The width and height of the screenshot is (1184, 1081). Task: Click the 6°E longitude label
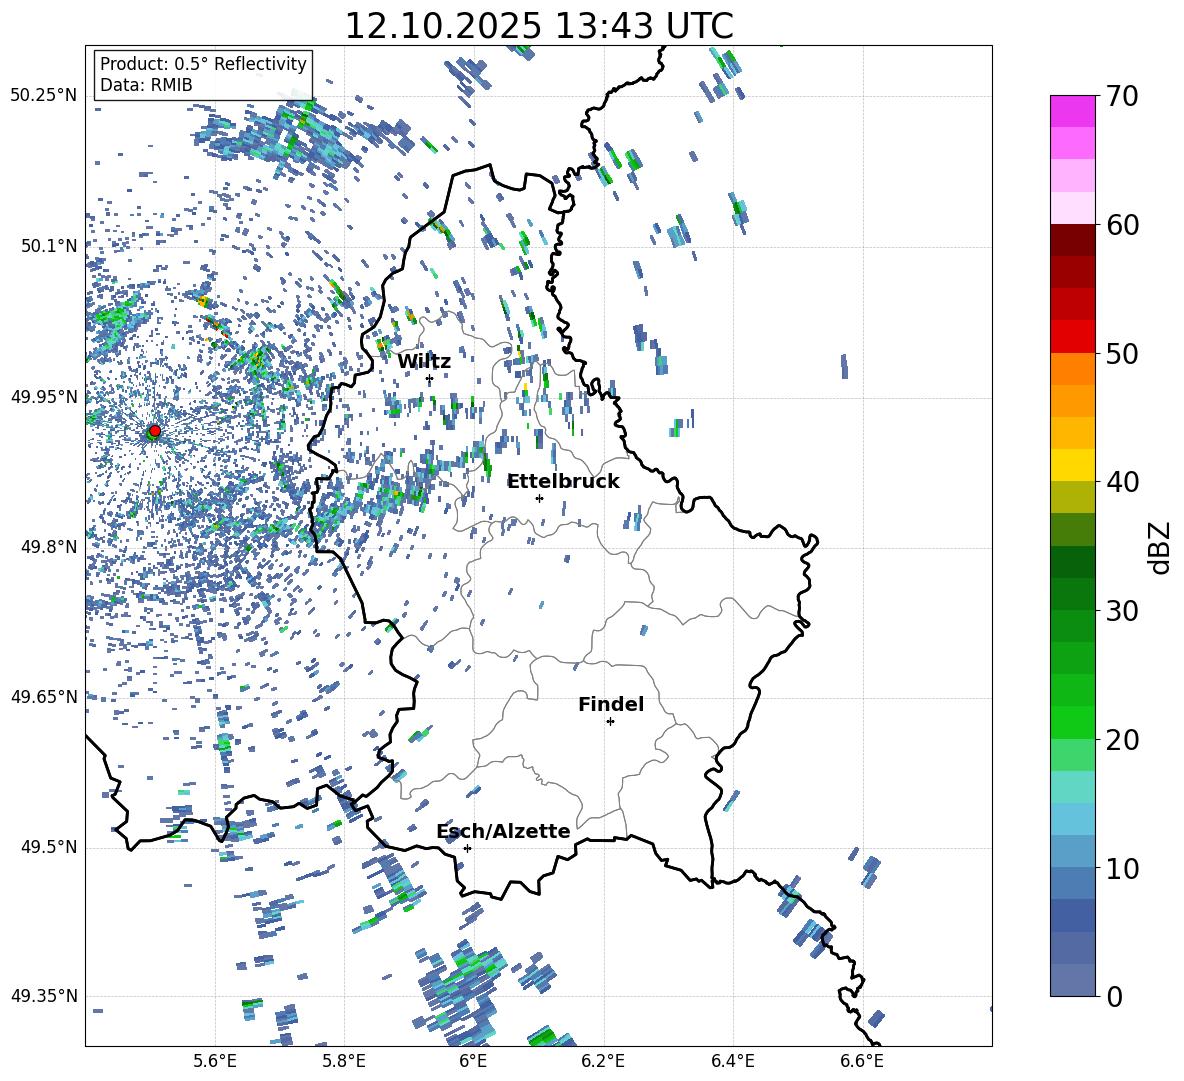click(x=473, y=1061)
